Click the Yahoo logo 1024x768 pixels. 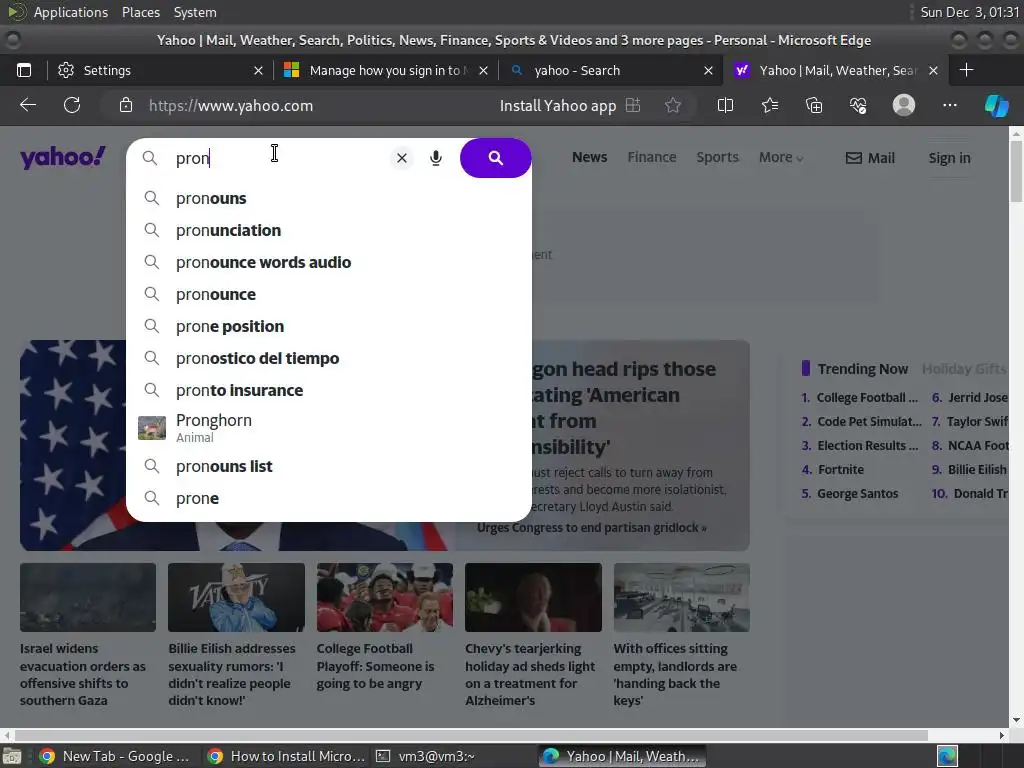pyautogui.click(x=63, y=157)
